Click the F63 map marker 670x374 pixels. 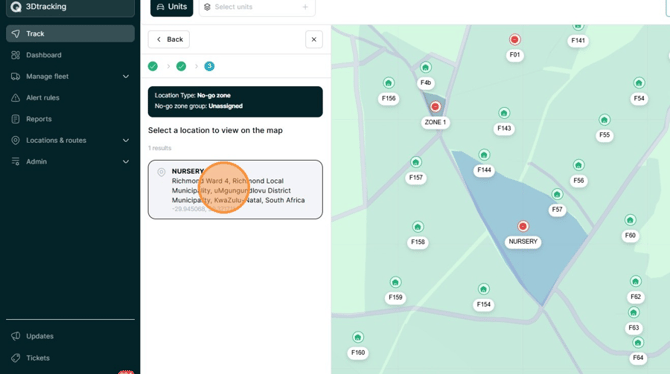pyautogui.click(x=633, y=312)
